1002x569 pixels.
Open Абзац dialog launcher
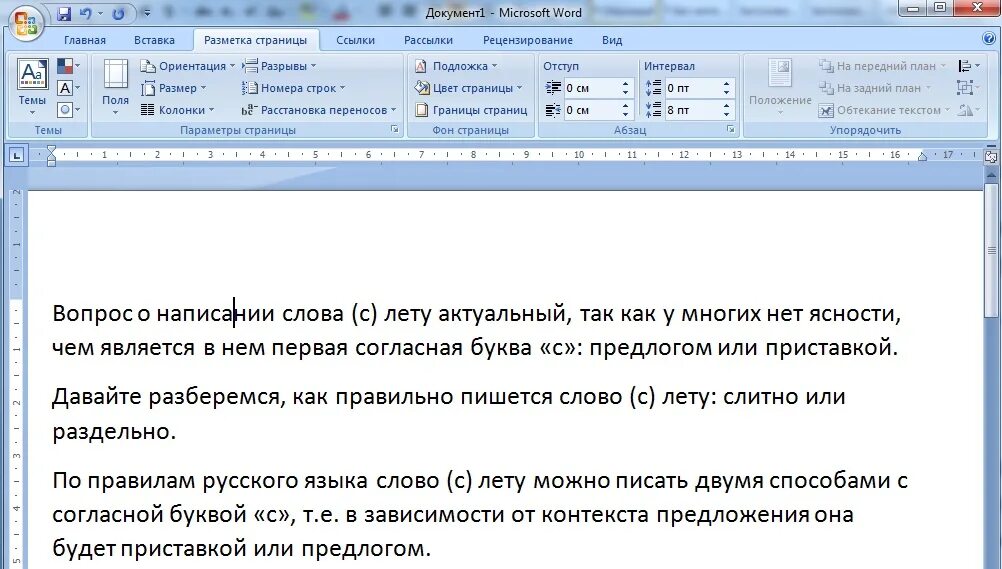(x=730, y=129)
